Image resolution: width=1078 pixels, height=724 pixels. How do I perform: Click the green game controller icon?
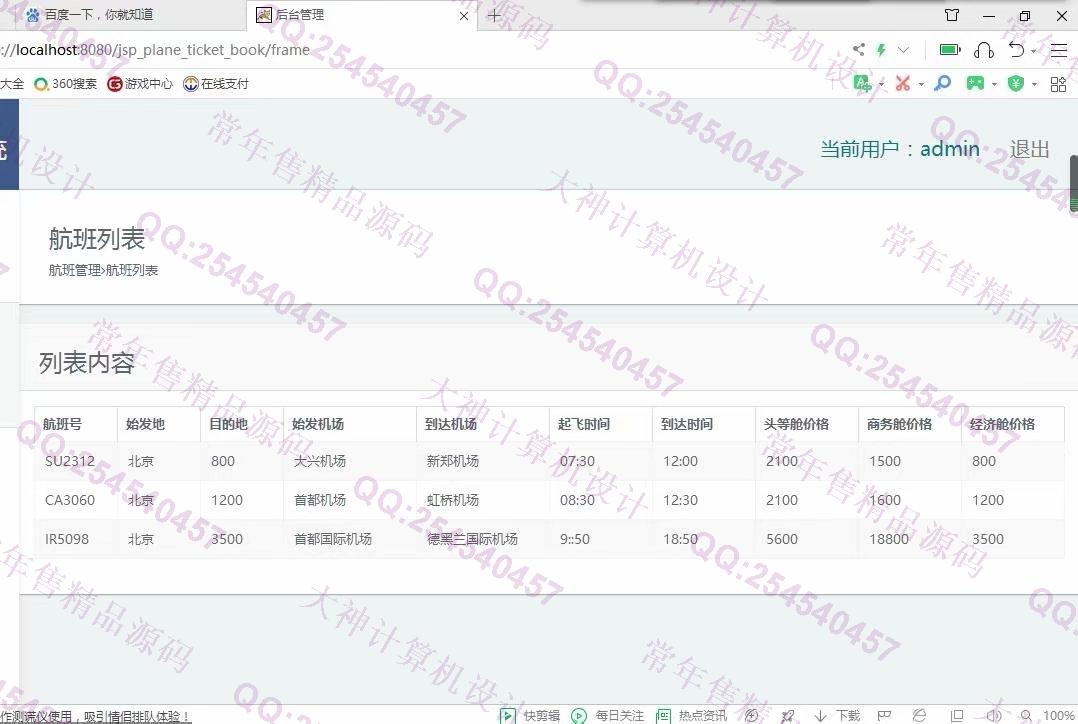[974, 84]
